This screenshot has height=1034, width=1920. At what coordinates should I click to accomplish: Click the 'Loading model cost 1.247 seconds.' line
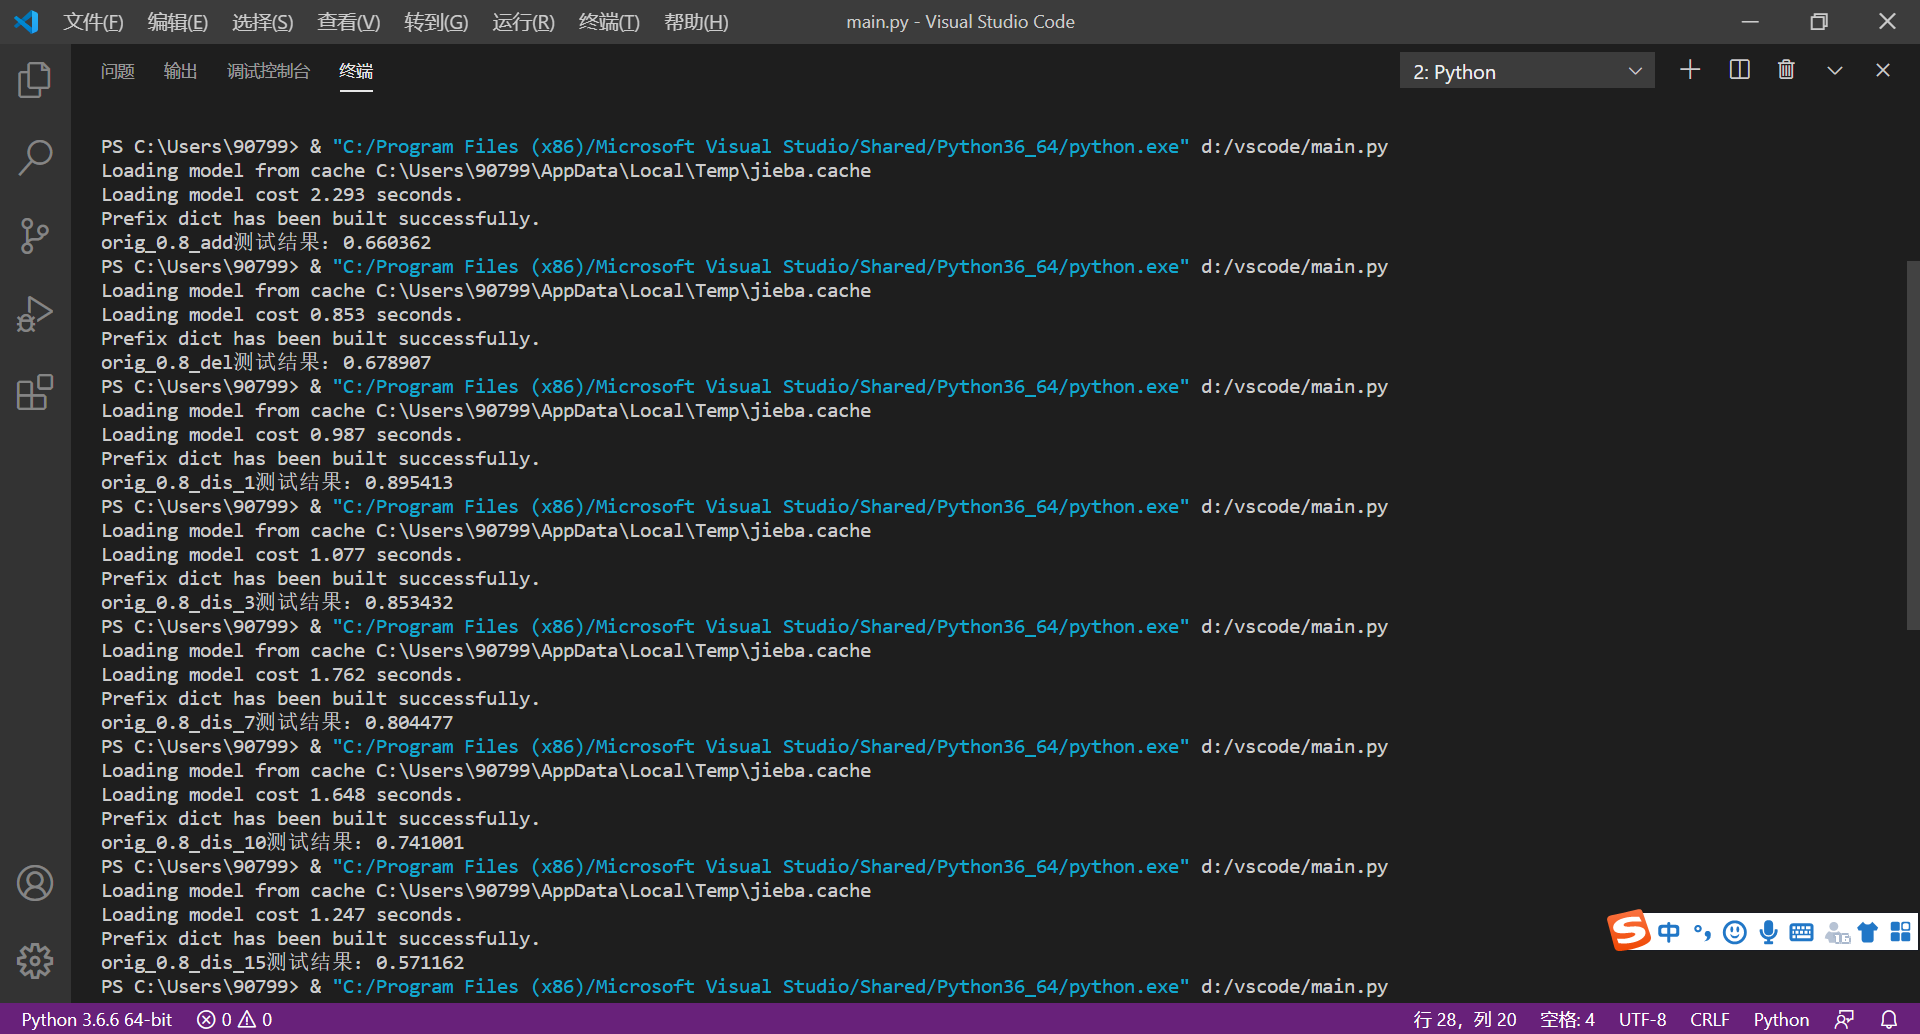click(282, 914)
